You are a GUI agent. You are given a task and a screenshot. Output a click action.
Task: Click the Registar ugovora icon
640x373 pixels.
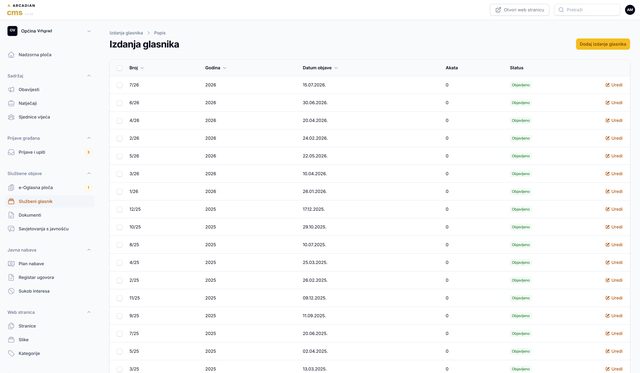click(x=11, y=278)
